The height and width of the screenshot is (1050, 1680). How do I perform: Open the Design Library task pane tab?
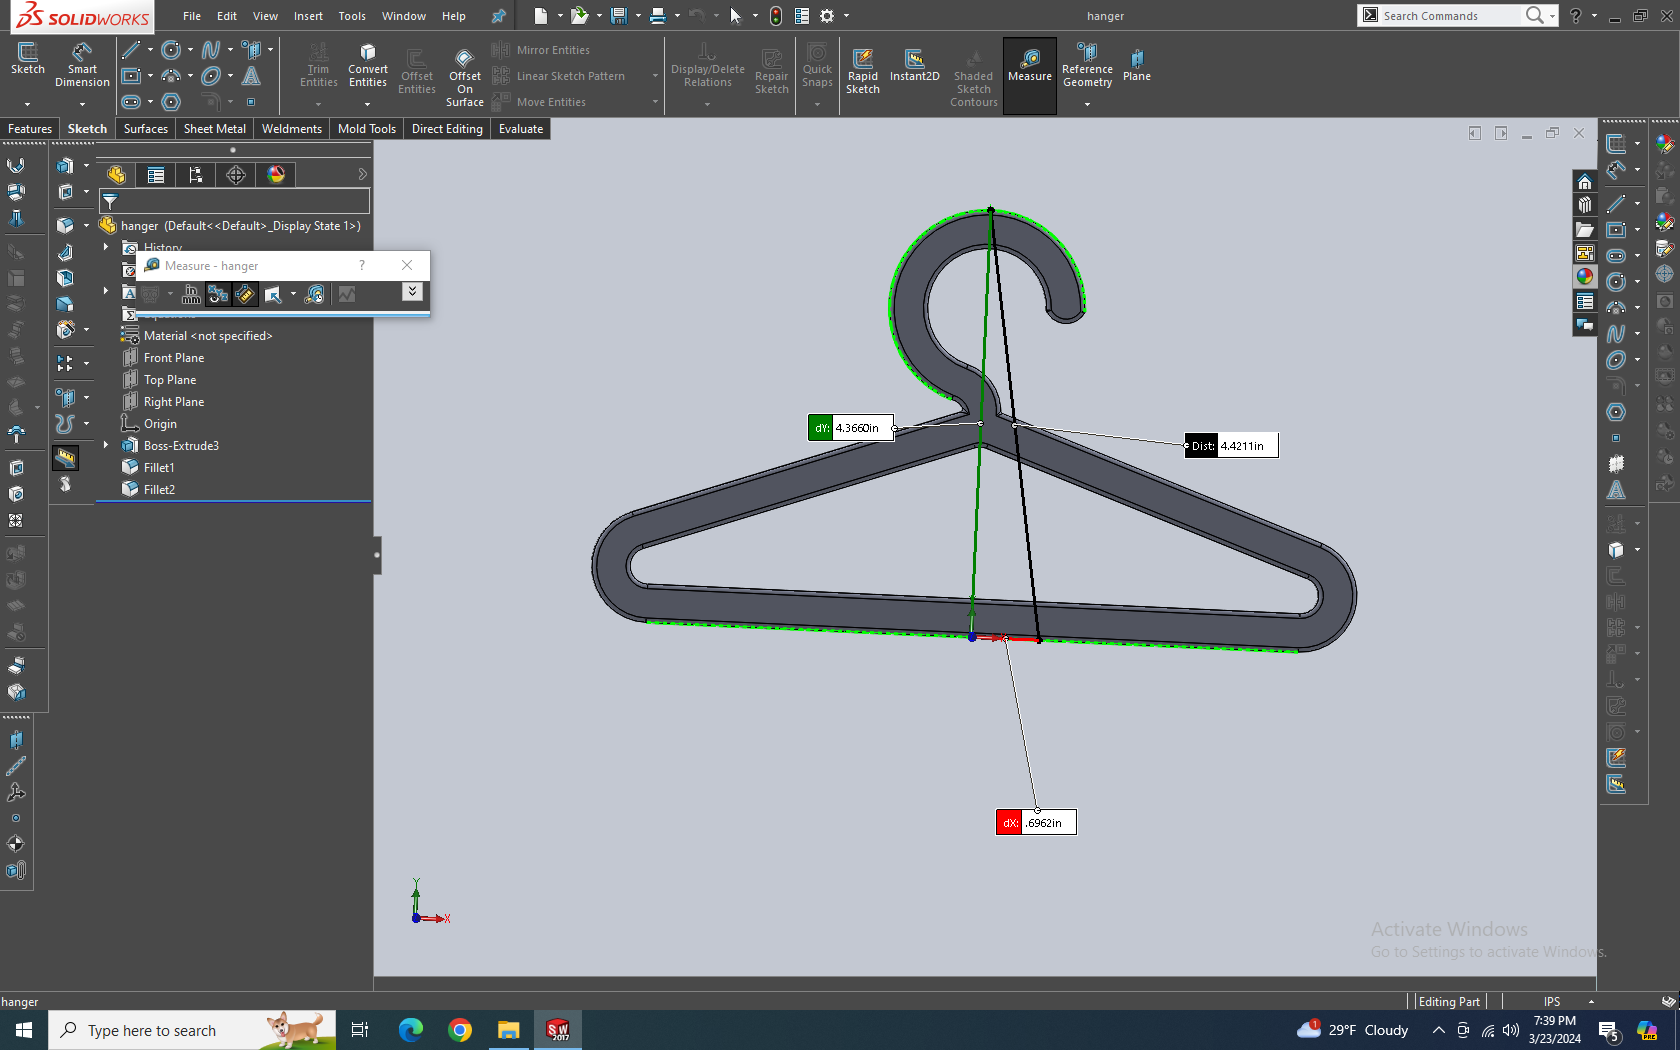1585,205
